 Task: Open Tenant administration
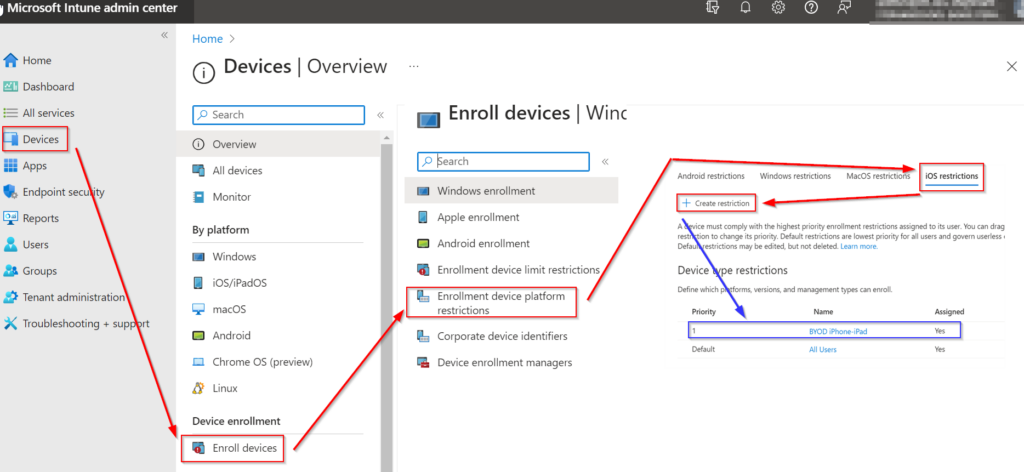click(x=65, y=297)
